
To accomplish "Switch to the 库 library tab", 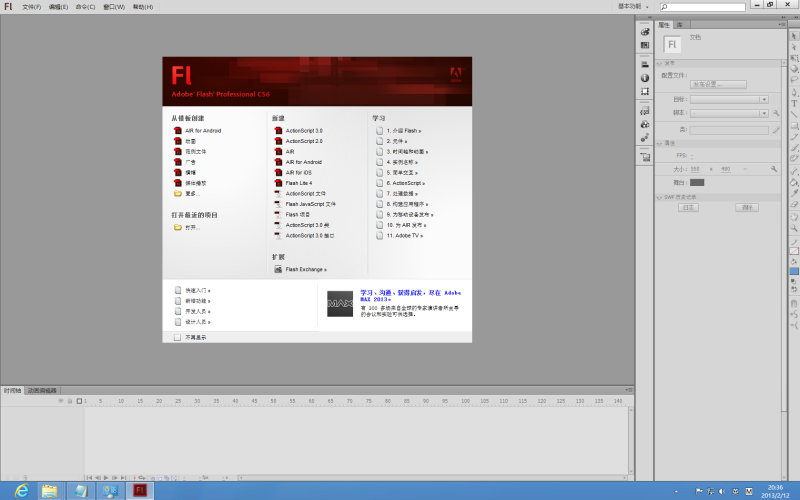I will pos(680,25).
